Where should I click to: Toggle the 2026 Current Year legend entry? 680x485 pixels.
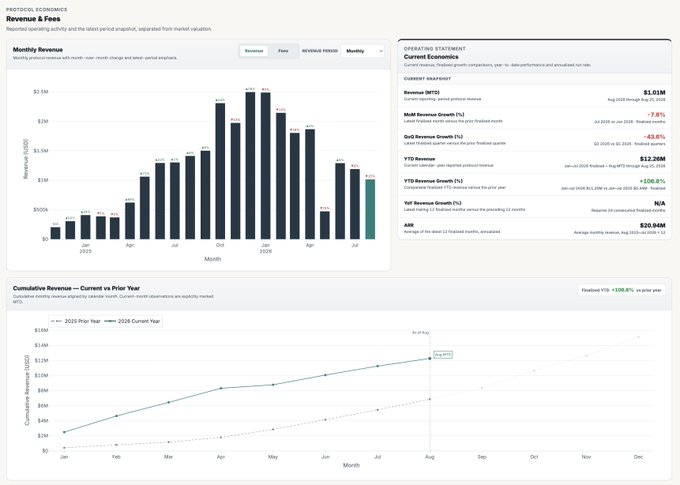tap(133, 321)
